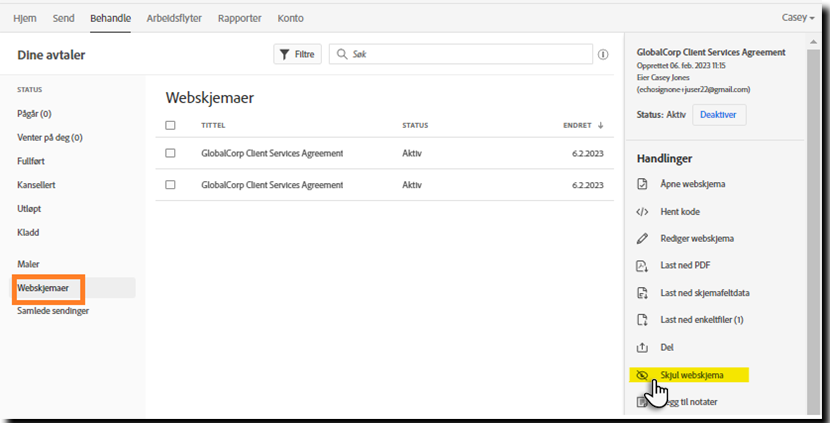Viewport: 830px width, 423px height.
Task: Check the second GlobalCorp agreement checkbox
Action: (x=170, y=185)
